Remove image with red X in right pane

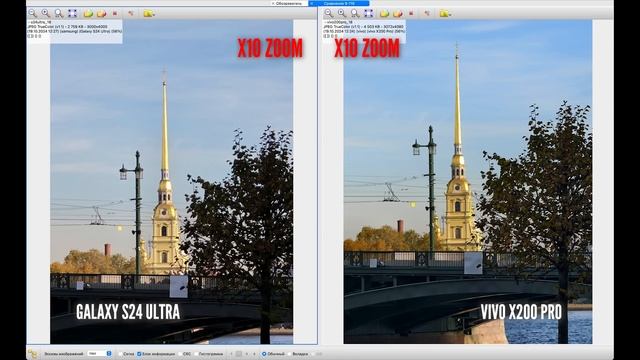411,13
